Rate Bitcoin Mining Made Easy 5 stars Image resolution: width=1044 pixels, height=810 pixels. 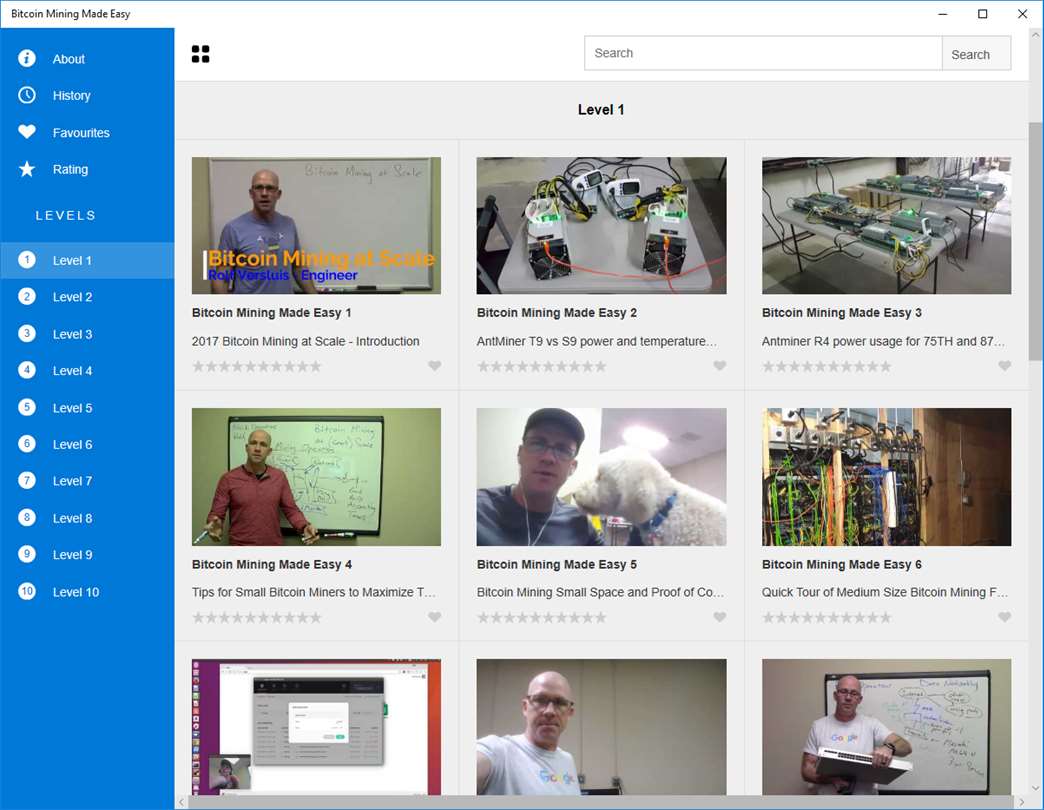coord(541,618)
